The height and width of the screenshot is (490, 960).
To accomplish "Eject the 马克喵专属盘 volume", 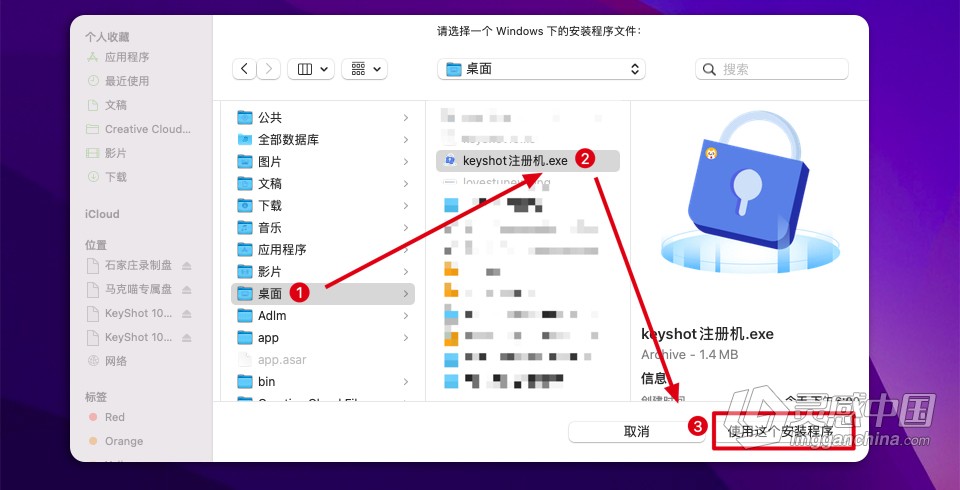I will point(187,289).
